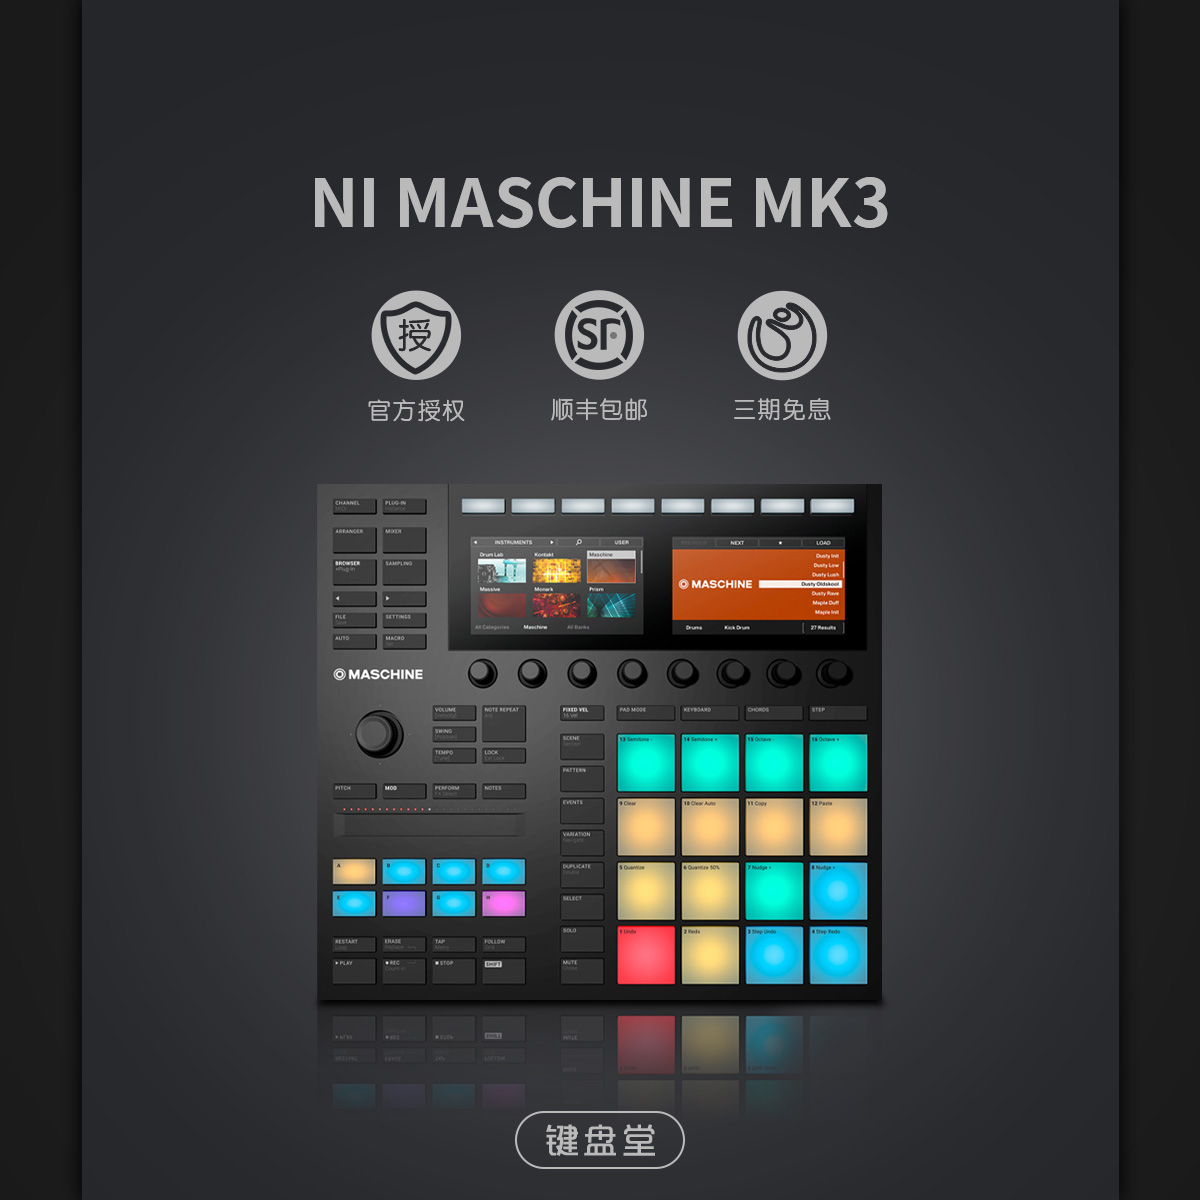Tap the MACRO button
Viewport: 1200px width, 1200px height.
[x=404, y=641]
